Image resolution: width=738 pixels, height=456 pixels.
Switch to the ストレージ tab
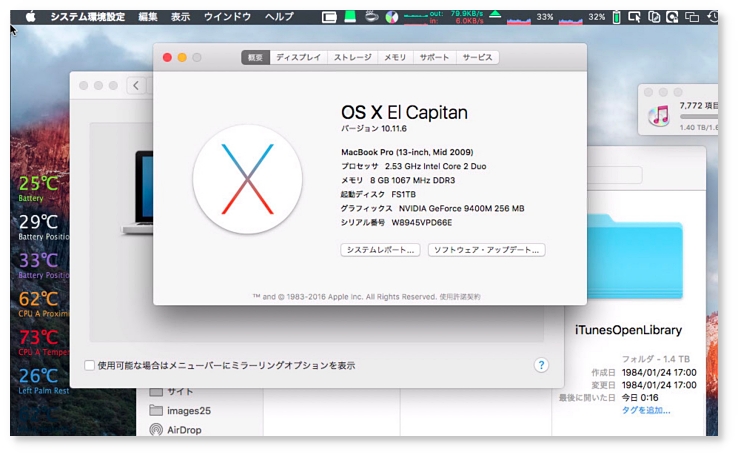point(353,58)
